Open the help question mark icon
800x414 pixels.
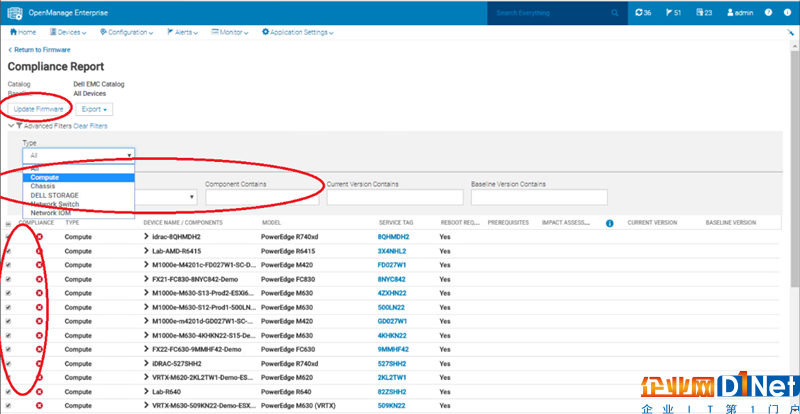[x=768, y=13]
